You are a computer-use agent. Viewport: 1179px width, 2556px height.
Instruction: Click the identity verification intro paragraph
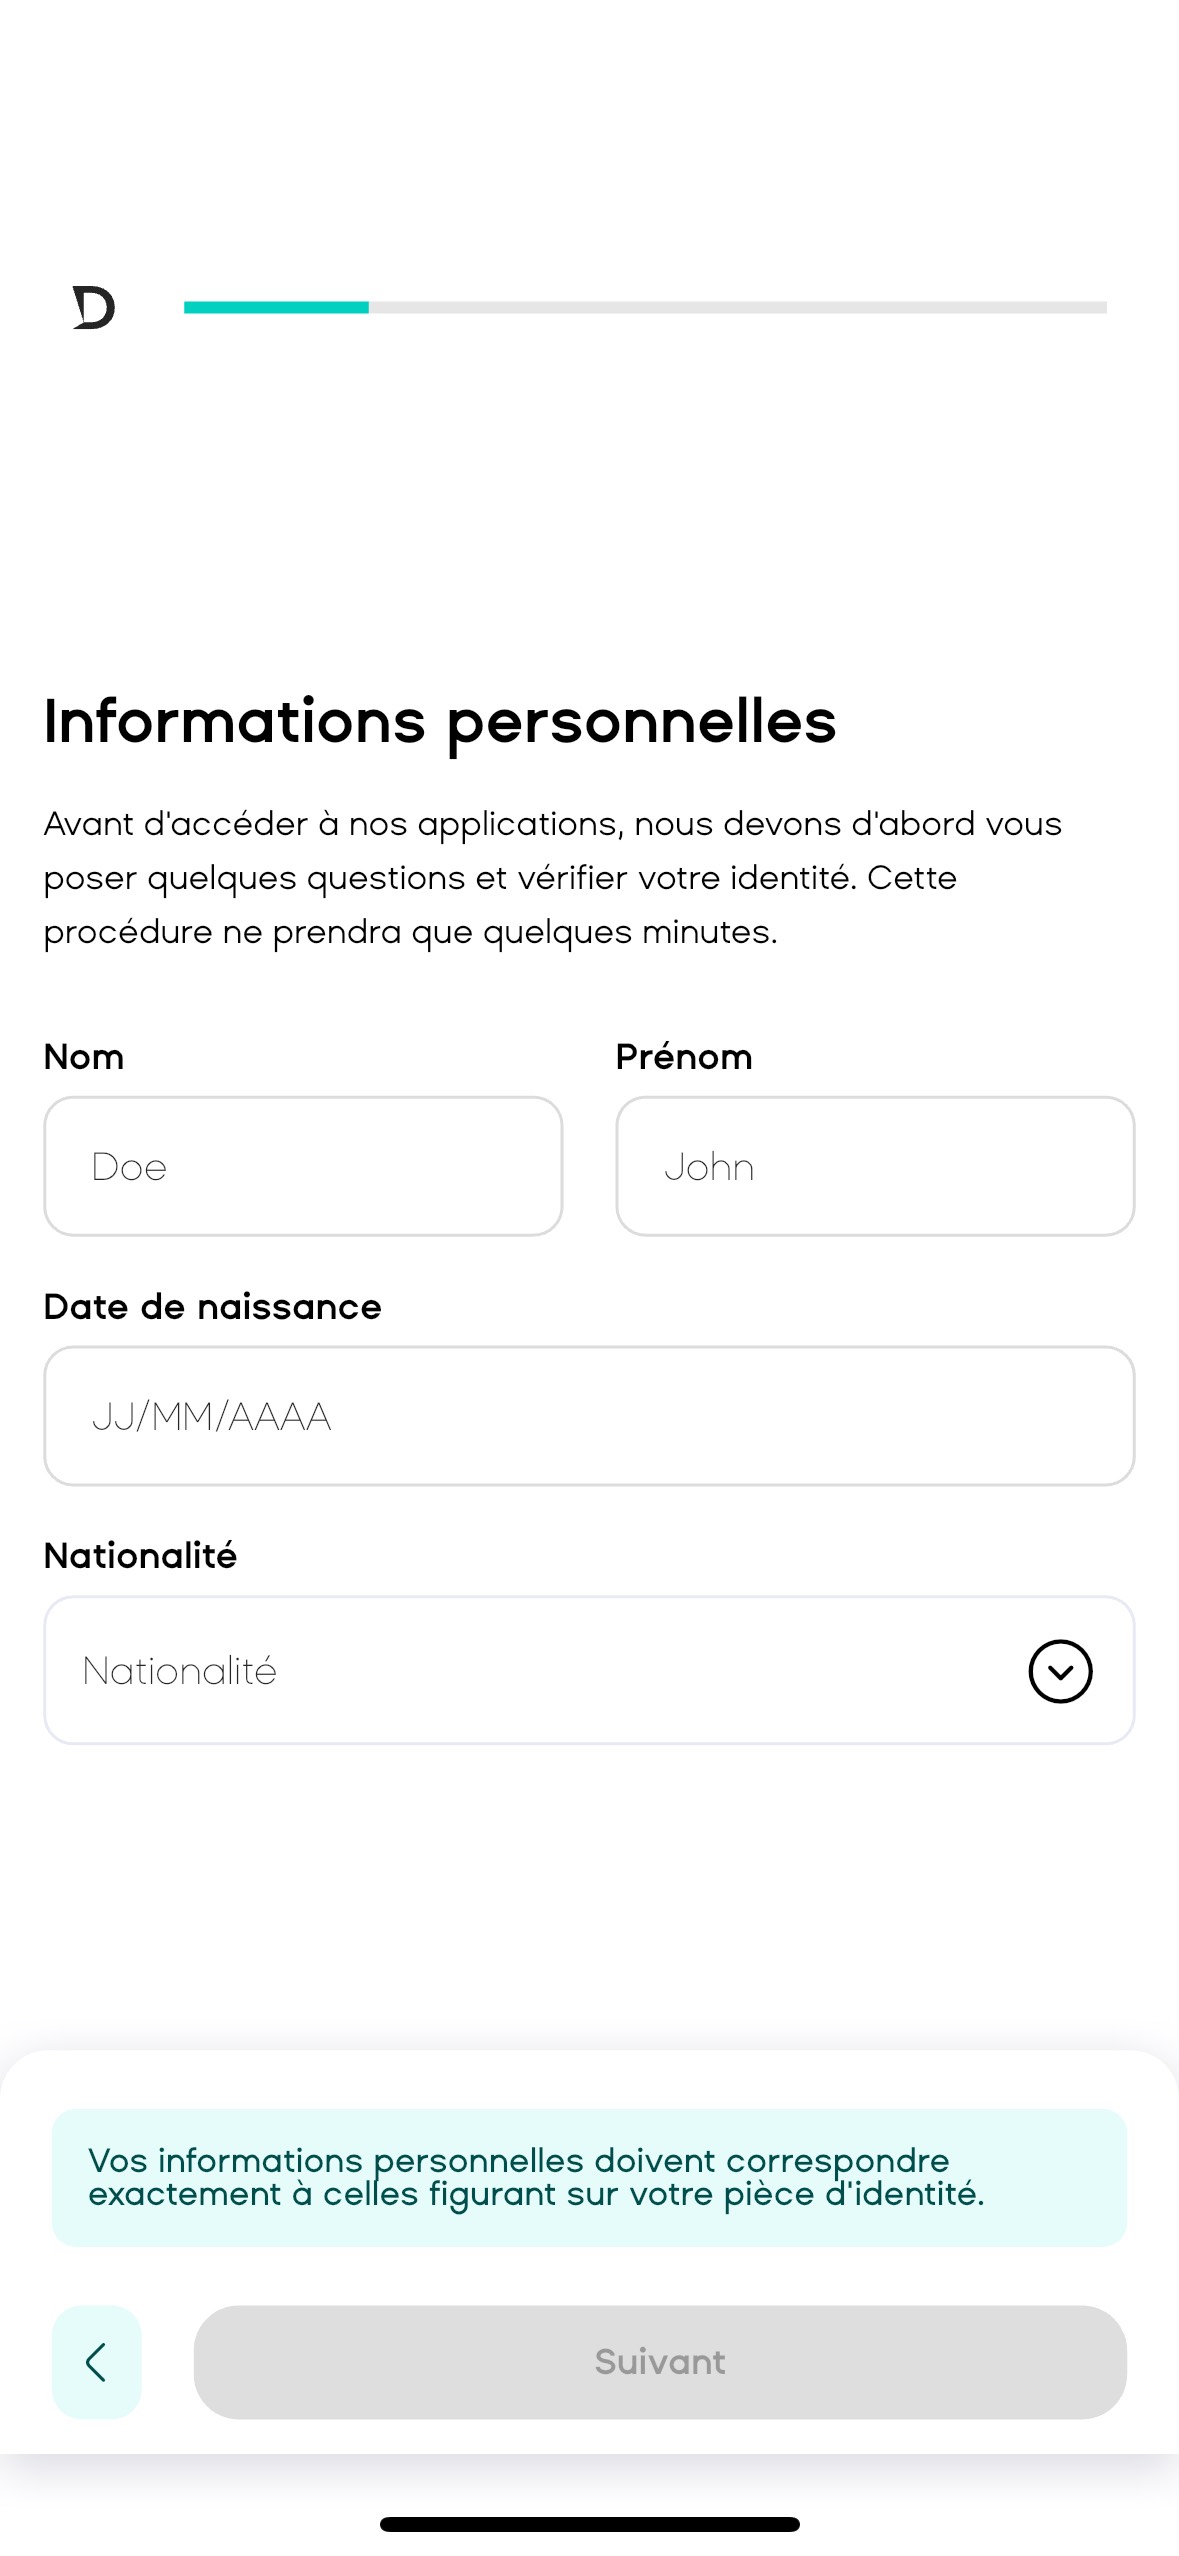coord(552,878)
